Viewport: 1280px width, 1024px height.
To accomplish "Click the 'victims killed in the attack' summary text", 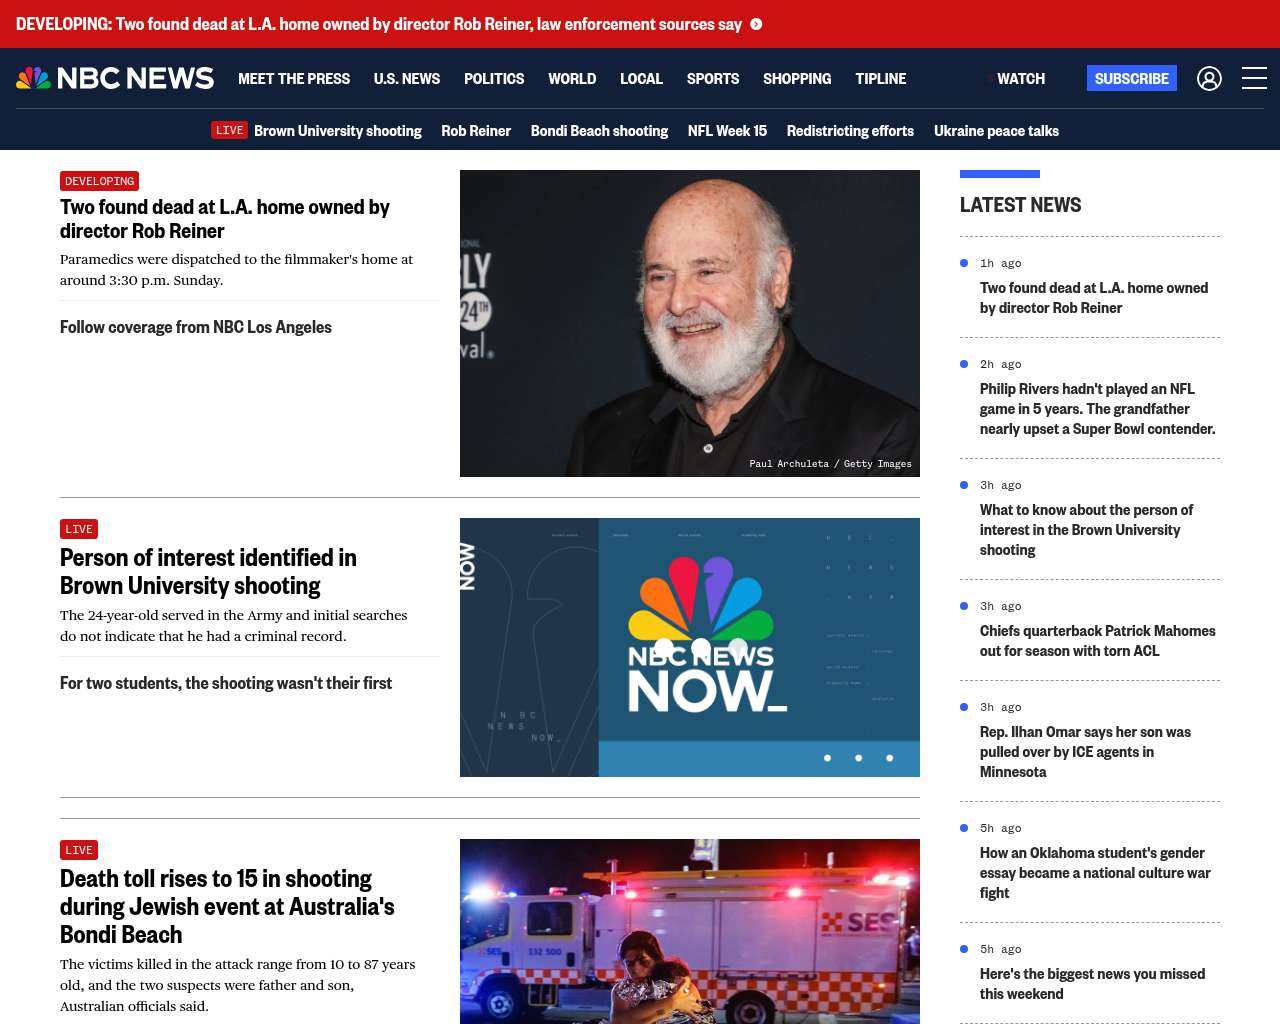I will coord(238,985).
